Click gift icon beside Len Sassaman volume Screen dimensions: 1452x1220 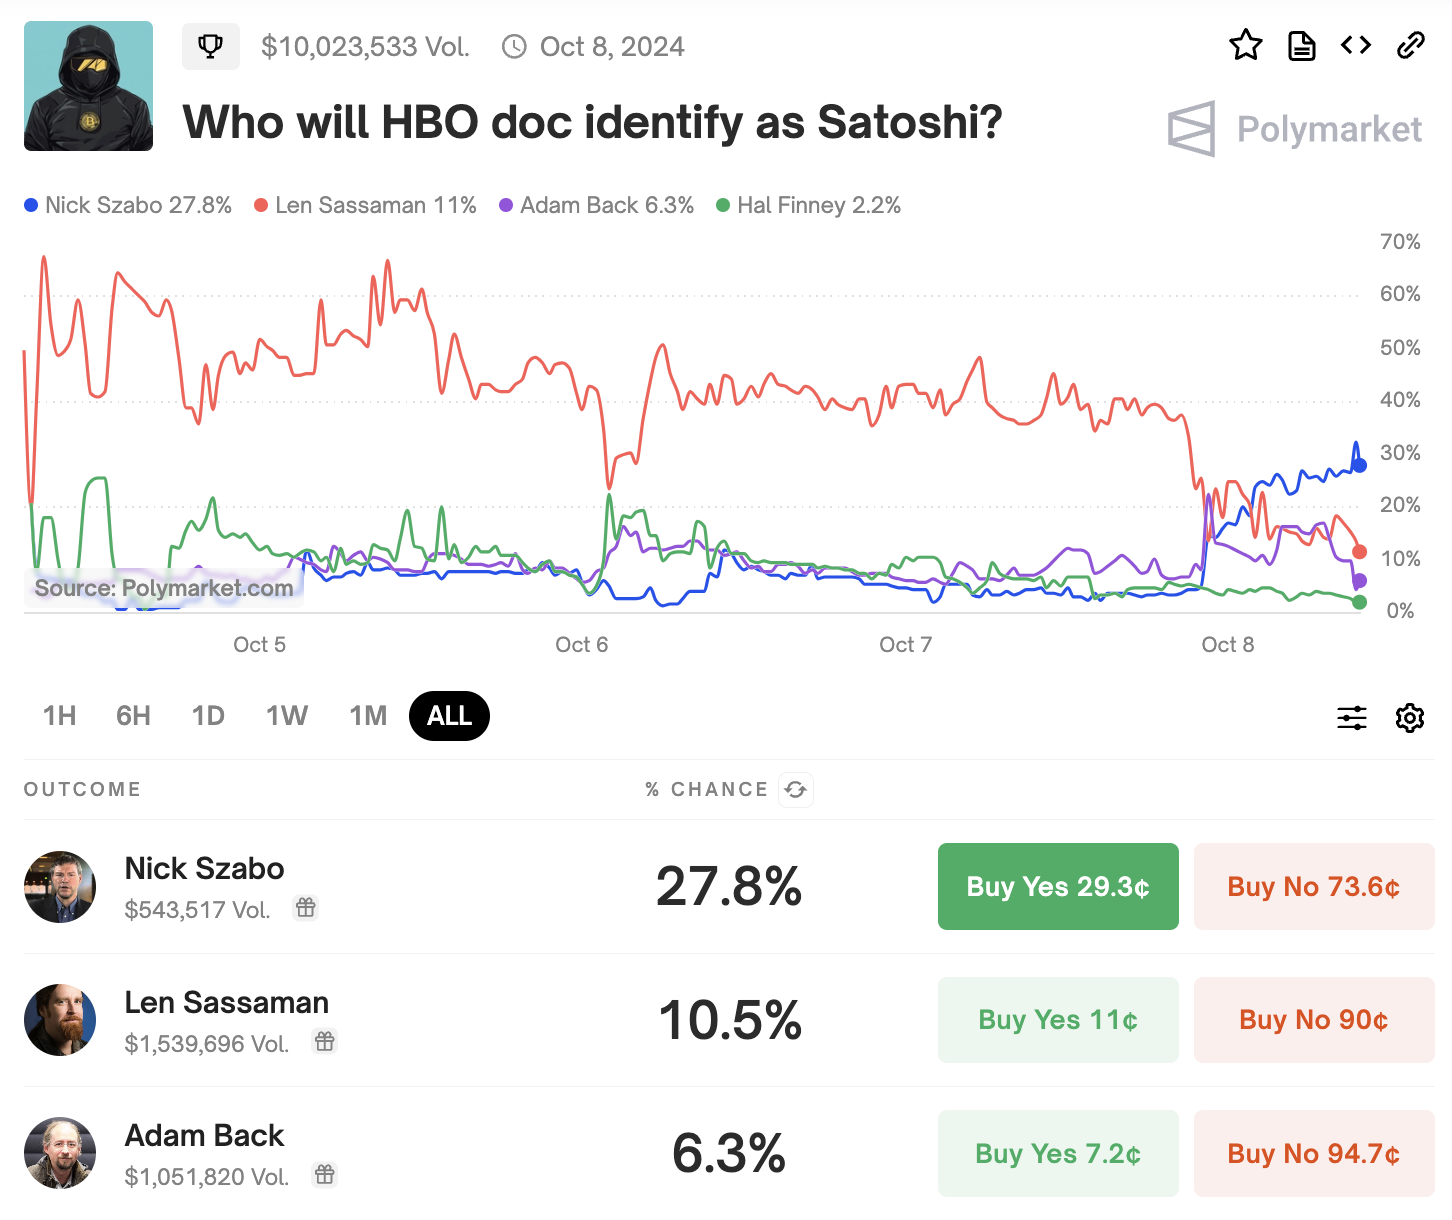pos(325,1042)
